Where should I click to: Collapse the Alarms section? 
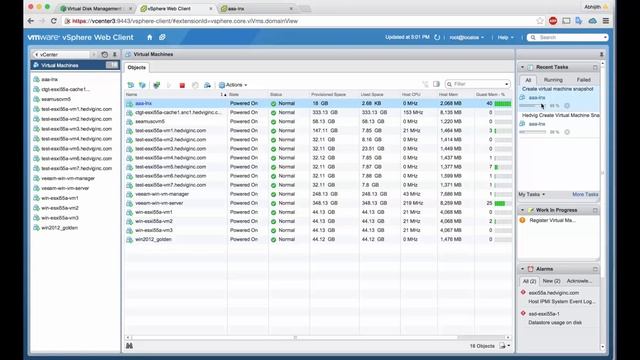522,269
